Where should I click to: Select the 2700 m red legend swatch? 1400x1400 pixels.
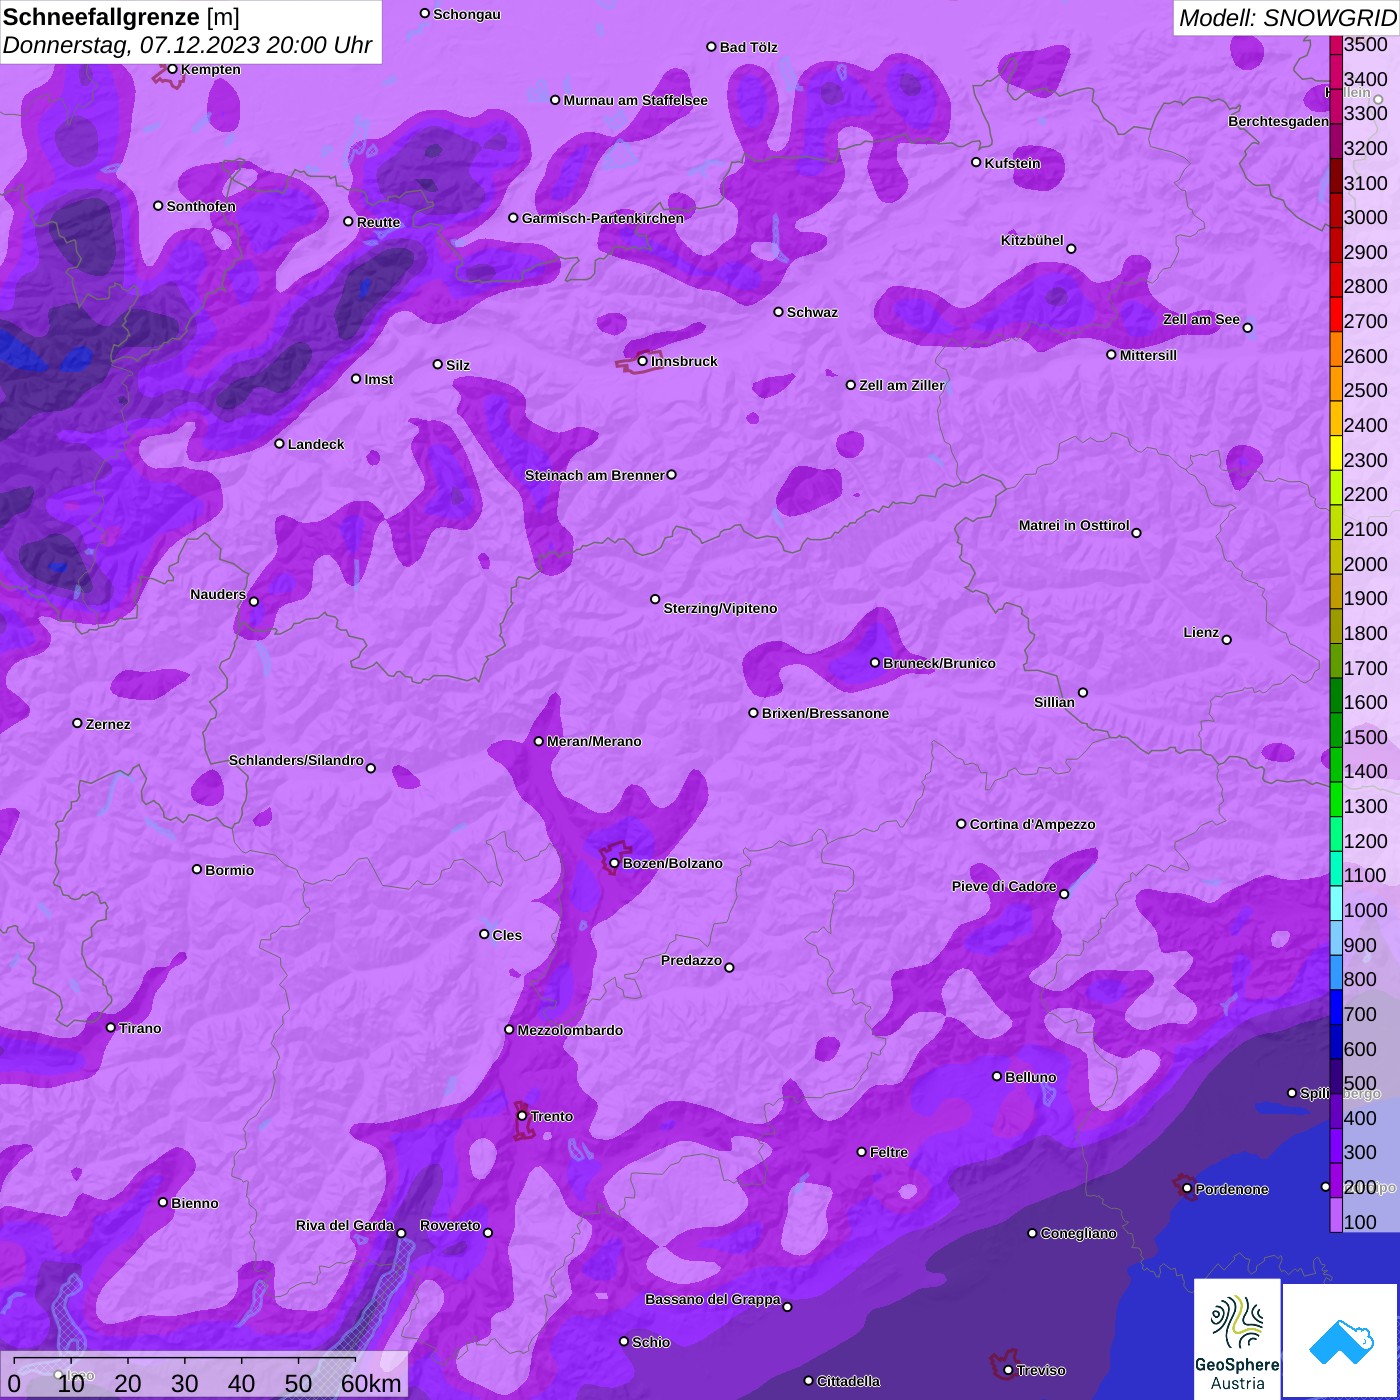click(1336, 314)
